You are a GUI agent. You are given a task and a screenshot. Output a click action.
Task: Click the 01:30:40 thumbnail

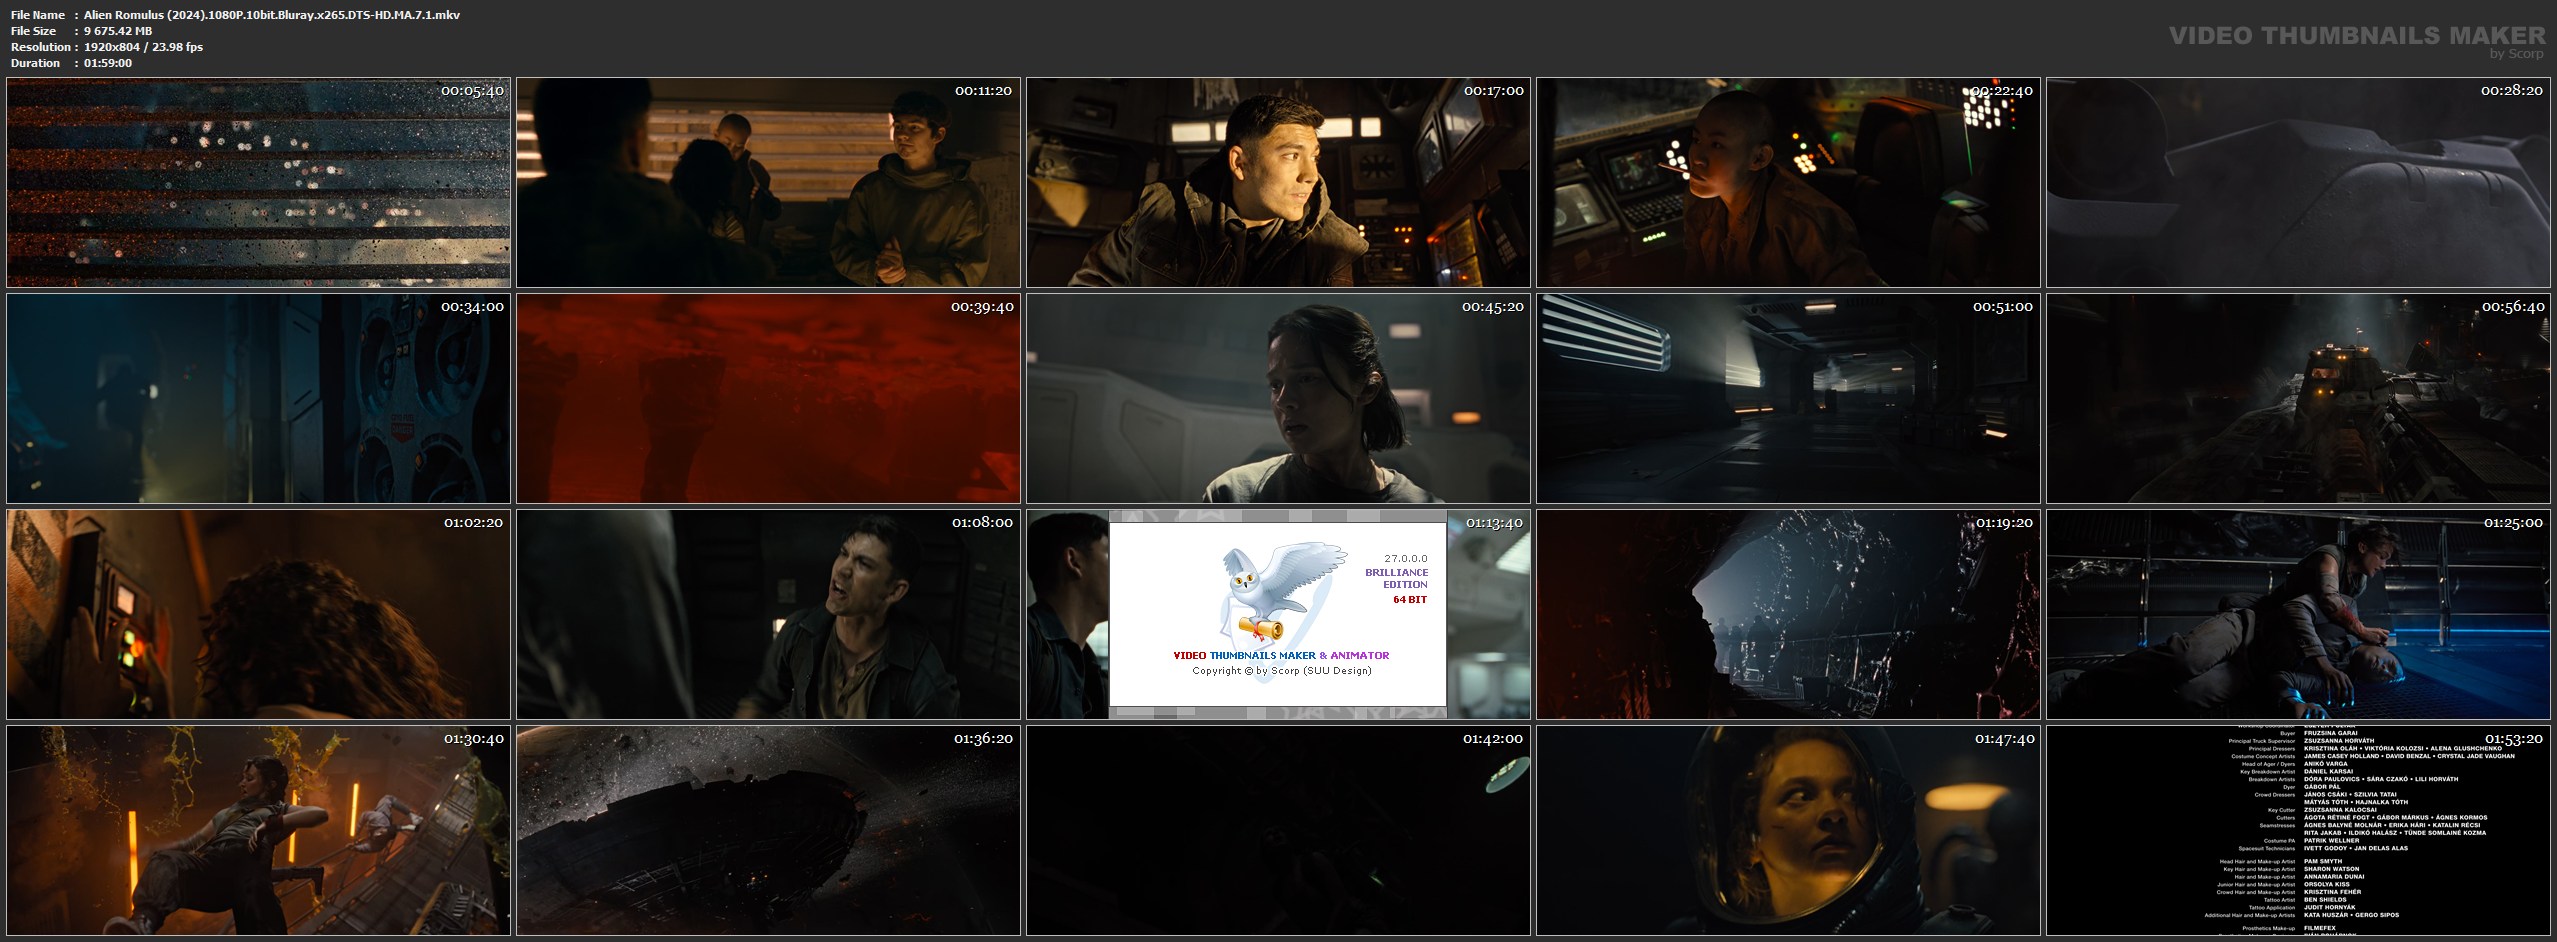(258, 830)
